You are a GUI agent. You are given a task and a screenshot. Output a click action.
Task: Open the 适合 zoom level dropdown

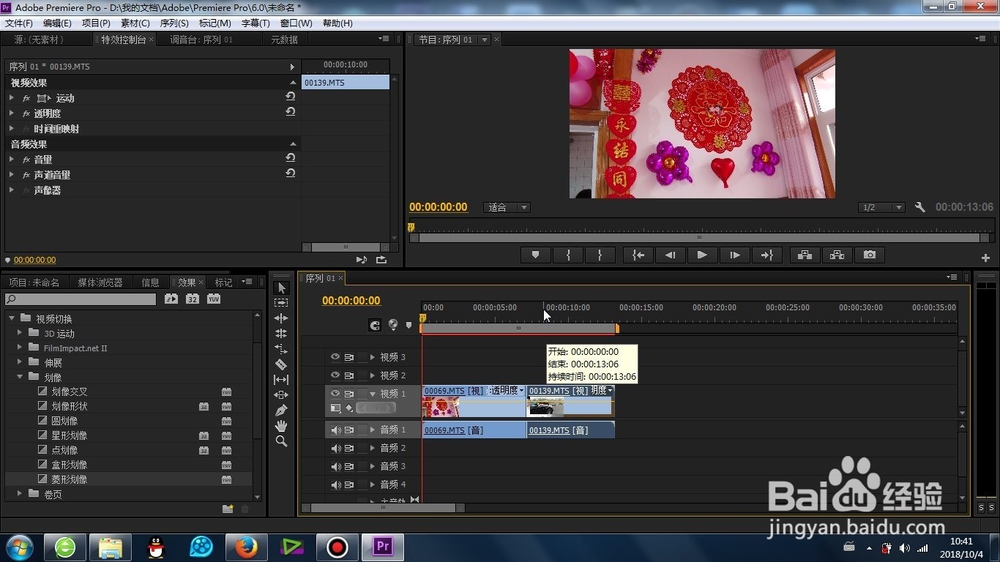tap(506, 207)
